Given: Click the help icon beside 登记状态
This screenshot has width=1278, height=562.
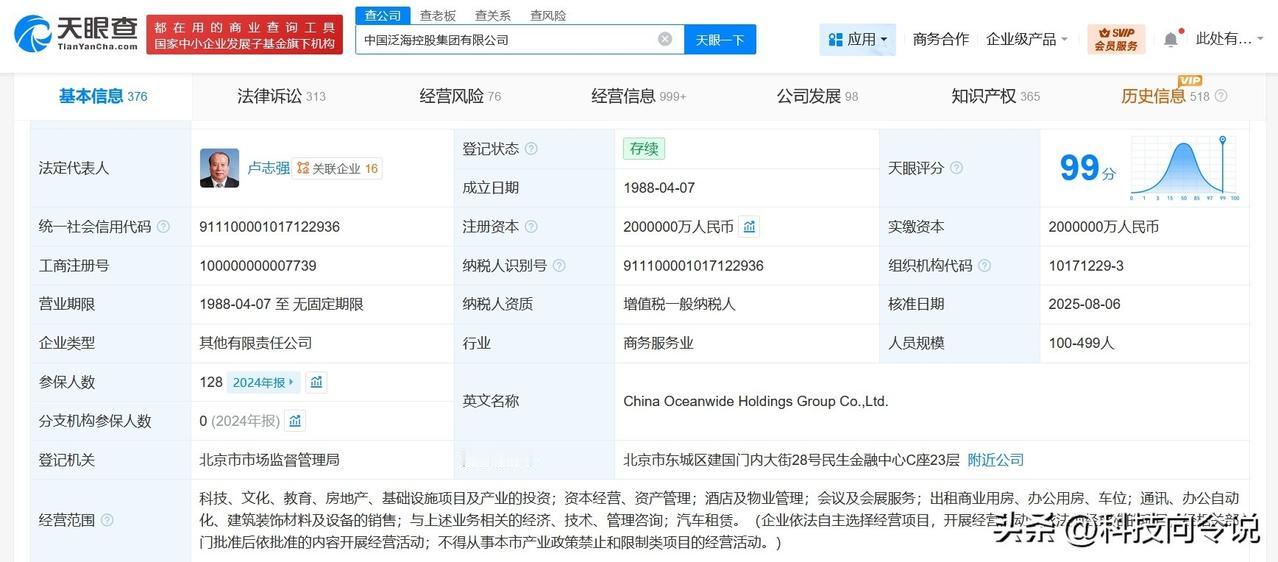Looking at the screenshot, I should click(531, 148).
